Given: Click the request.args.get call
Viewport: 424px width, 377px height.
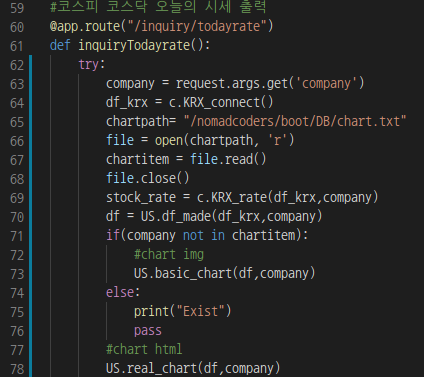Looking at the screenshot, I should click(x=232, y=83).
